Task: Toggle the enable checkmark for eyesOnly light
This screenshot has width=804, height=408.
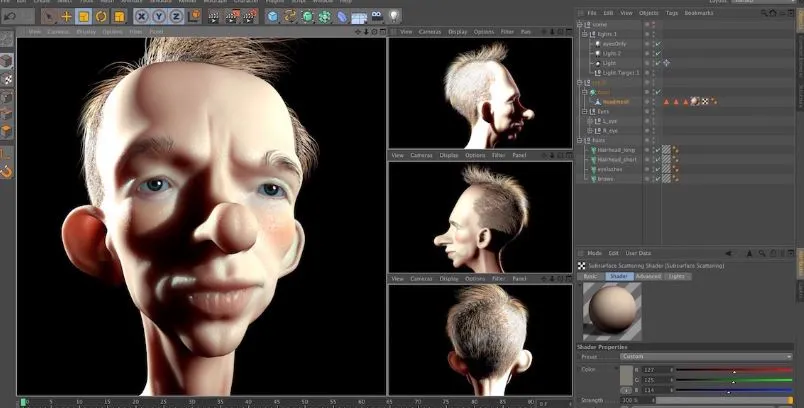Action: click(656, 44)
